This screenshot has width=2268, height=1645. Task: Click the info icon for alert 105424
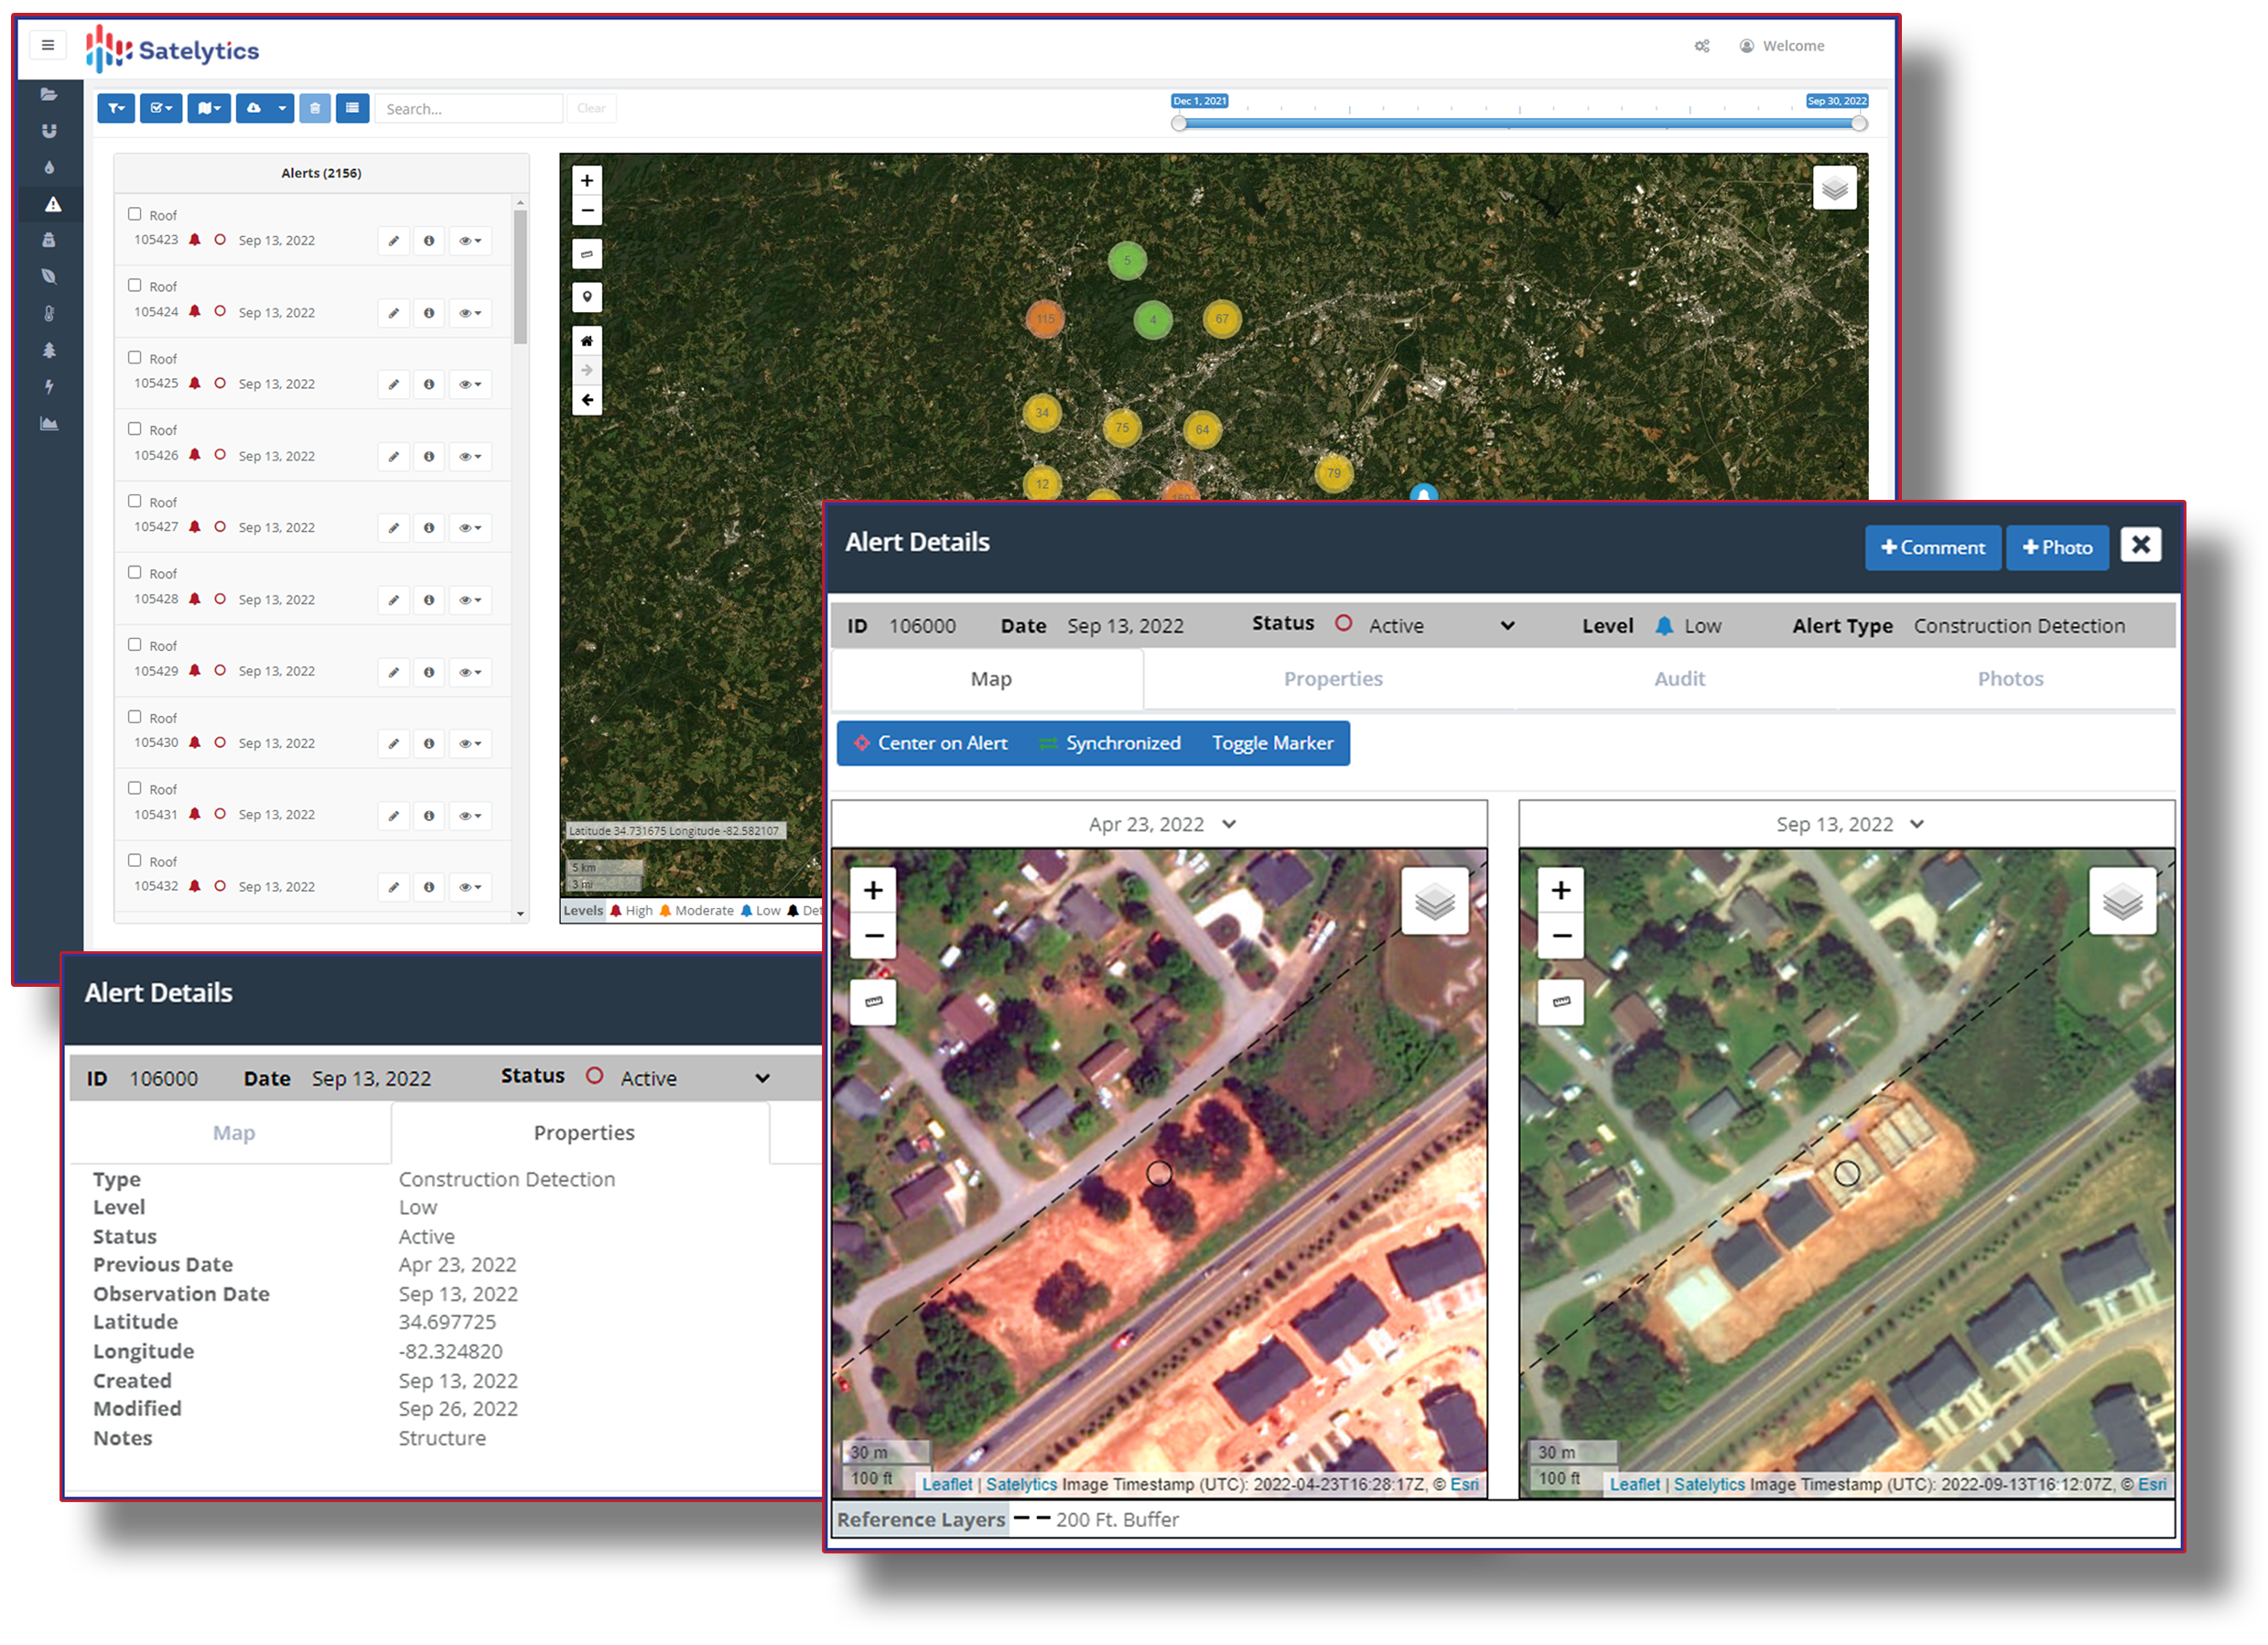coord(429,313)
